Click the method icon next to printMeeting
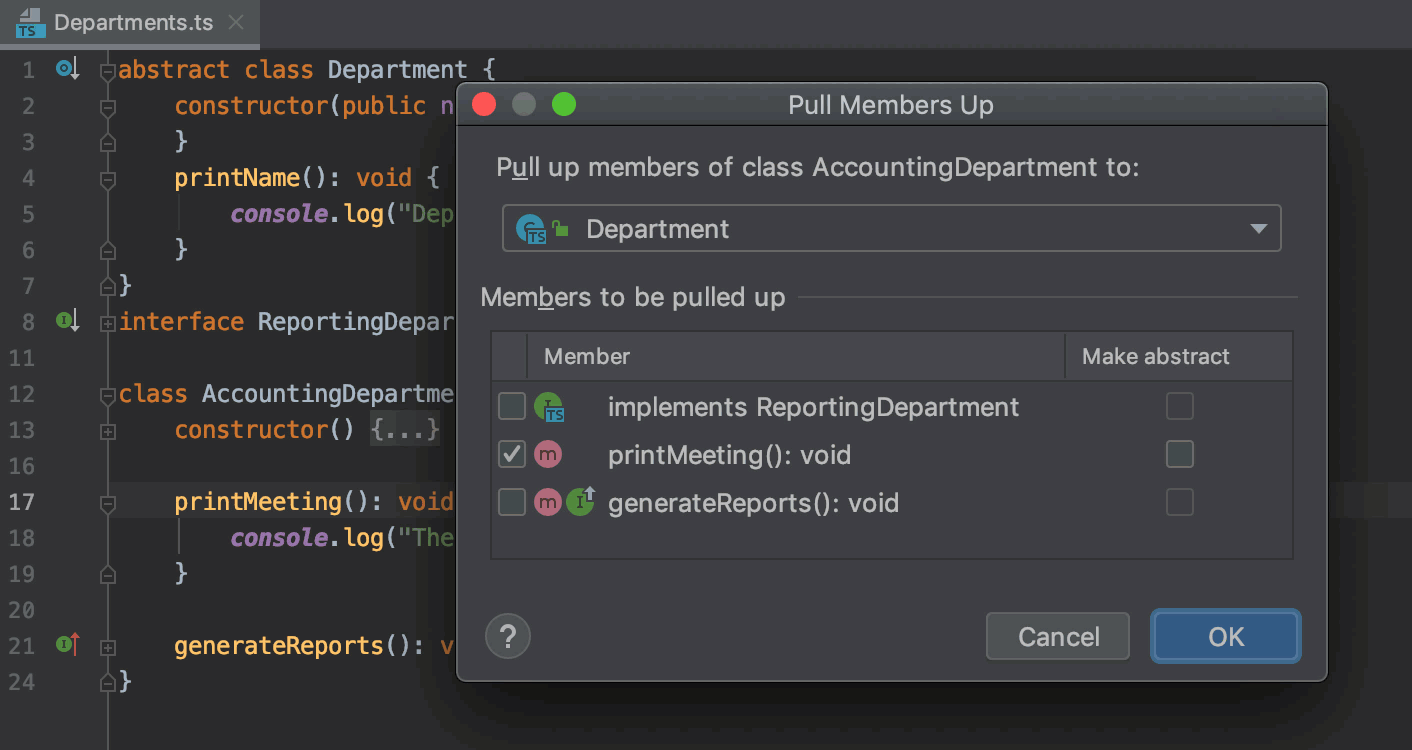This screenshot has width=1412, height=750. click(x=548, y=455)
